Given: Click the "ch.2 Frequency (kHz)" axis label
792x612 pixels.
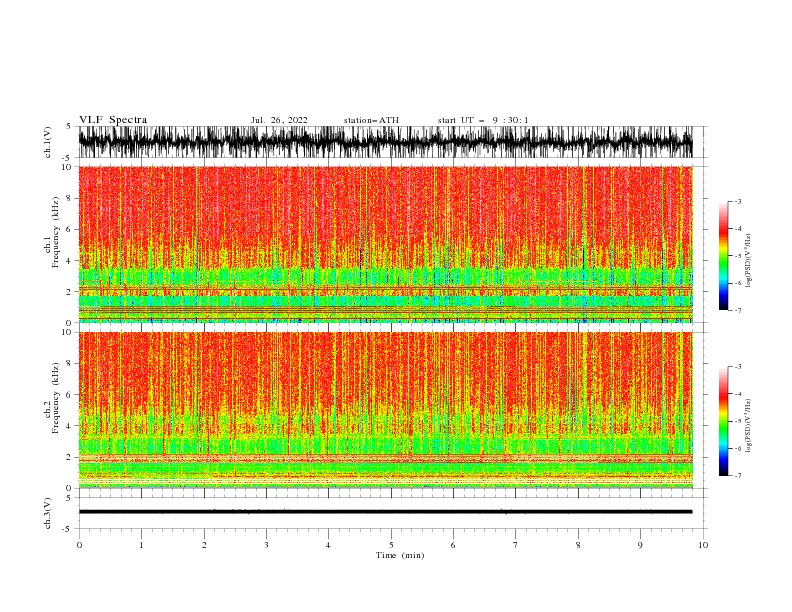Looking at the screenshot, I should coord(52,398).
